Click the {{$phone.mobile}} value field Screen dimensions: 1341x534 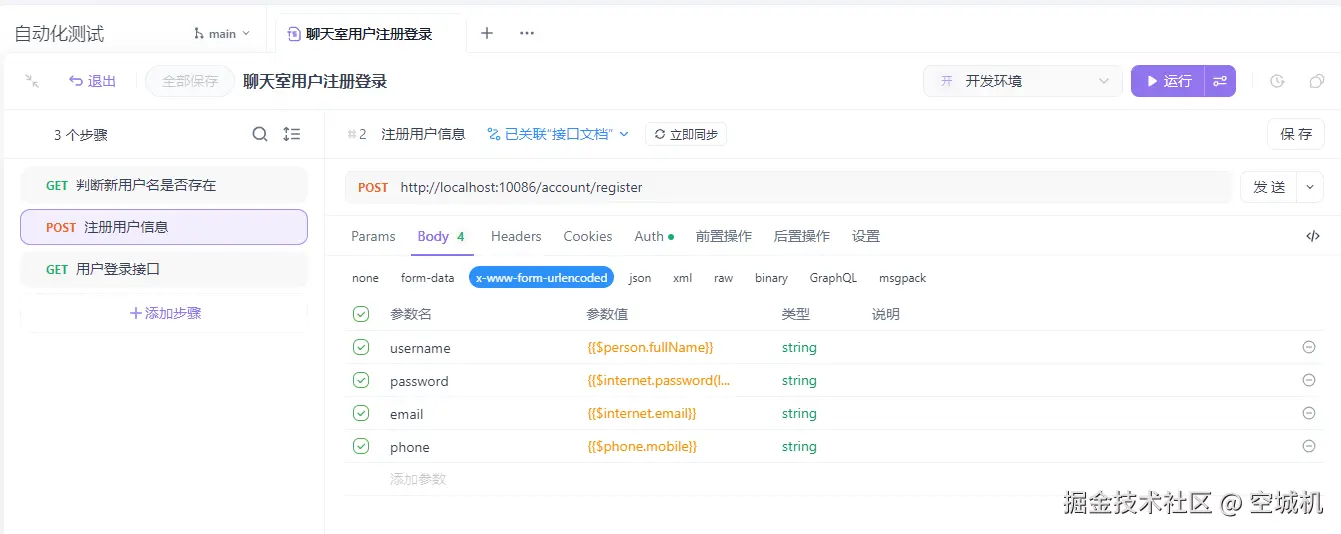[642, 446]
